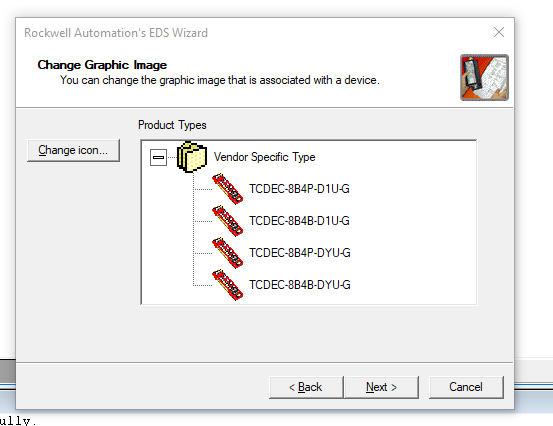The image size is (553, 426).
Task: Select the TCDEC-8B4B-DYU-G device entry text
Action: (x=300, y=285)
